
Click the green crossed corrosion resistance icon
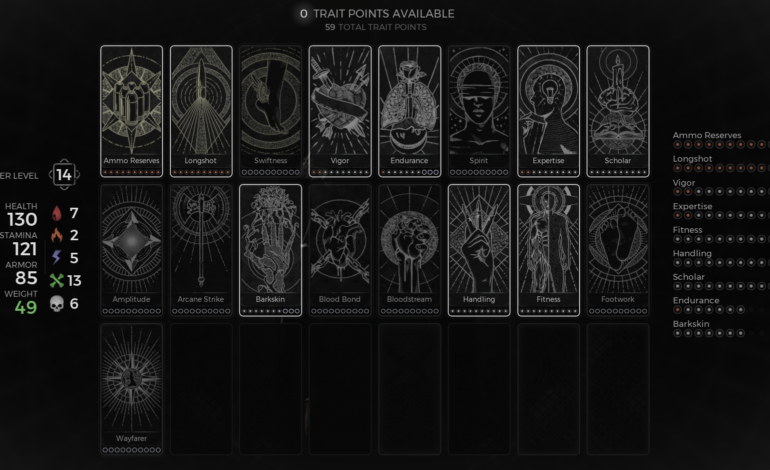57,280
